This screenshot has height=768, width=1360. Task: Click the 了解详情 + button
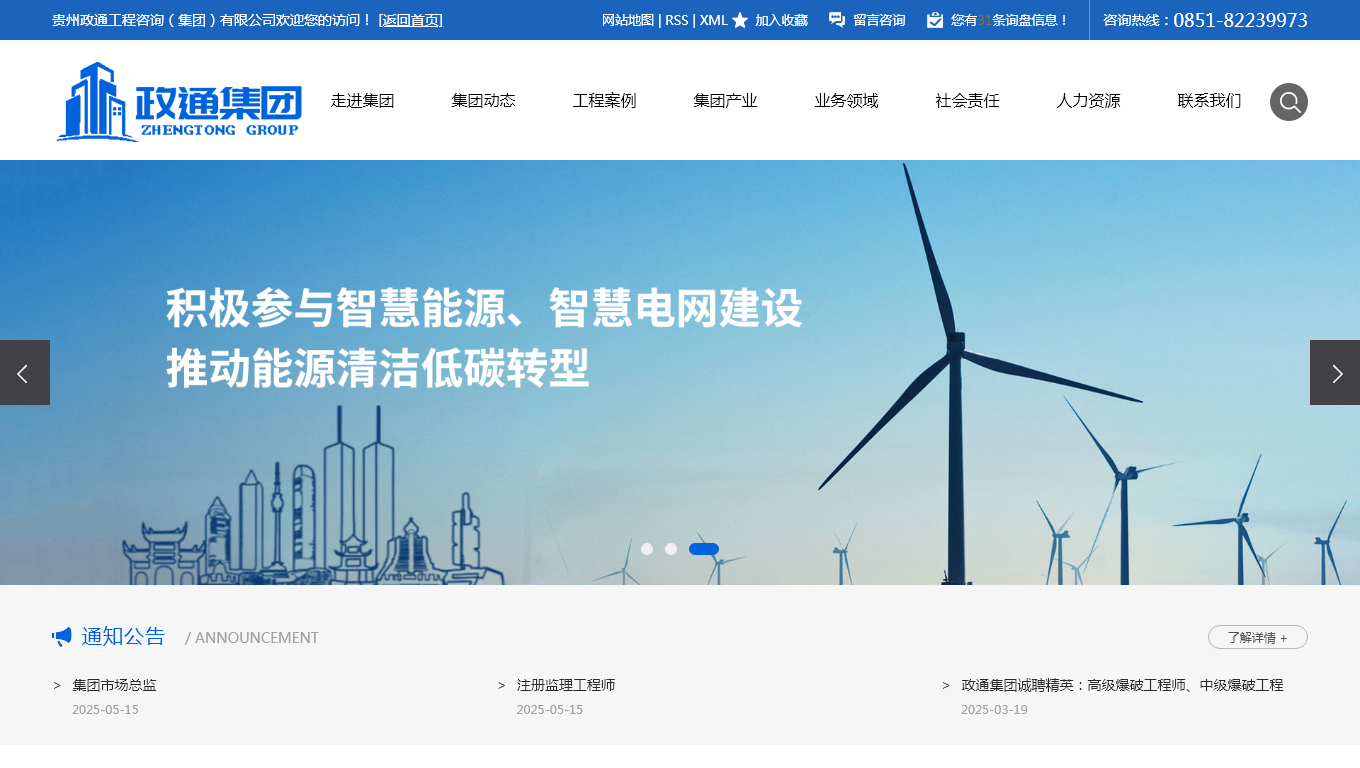1257,637
